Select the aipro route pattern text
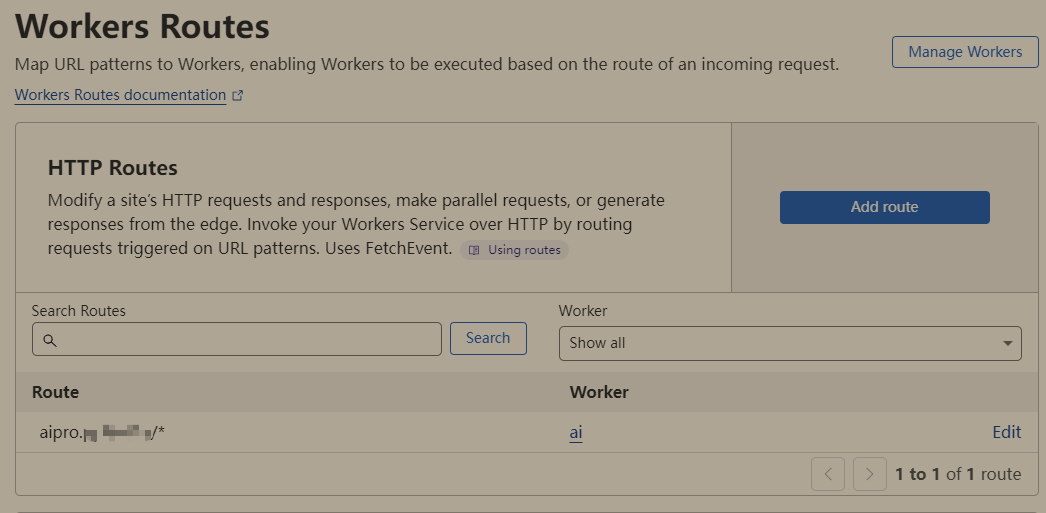 click(x=102, y=432)
